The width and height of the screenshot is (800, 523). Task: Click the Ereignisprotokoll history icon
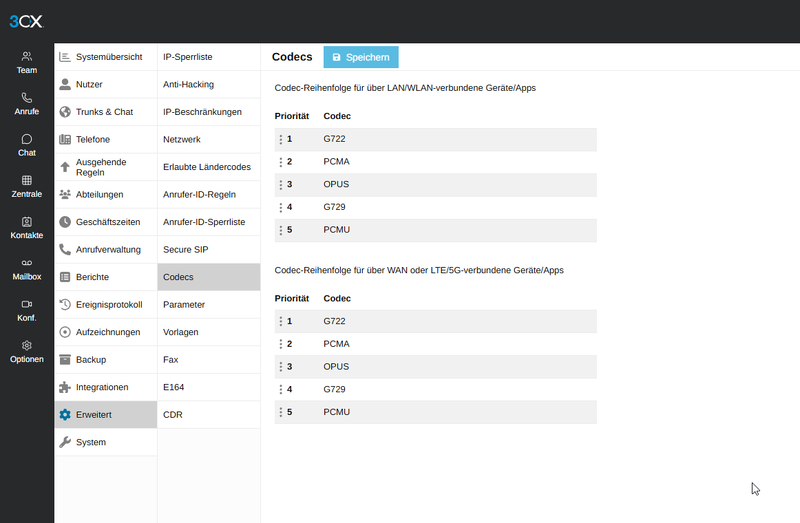(x=65, y=305)
